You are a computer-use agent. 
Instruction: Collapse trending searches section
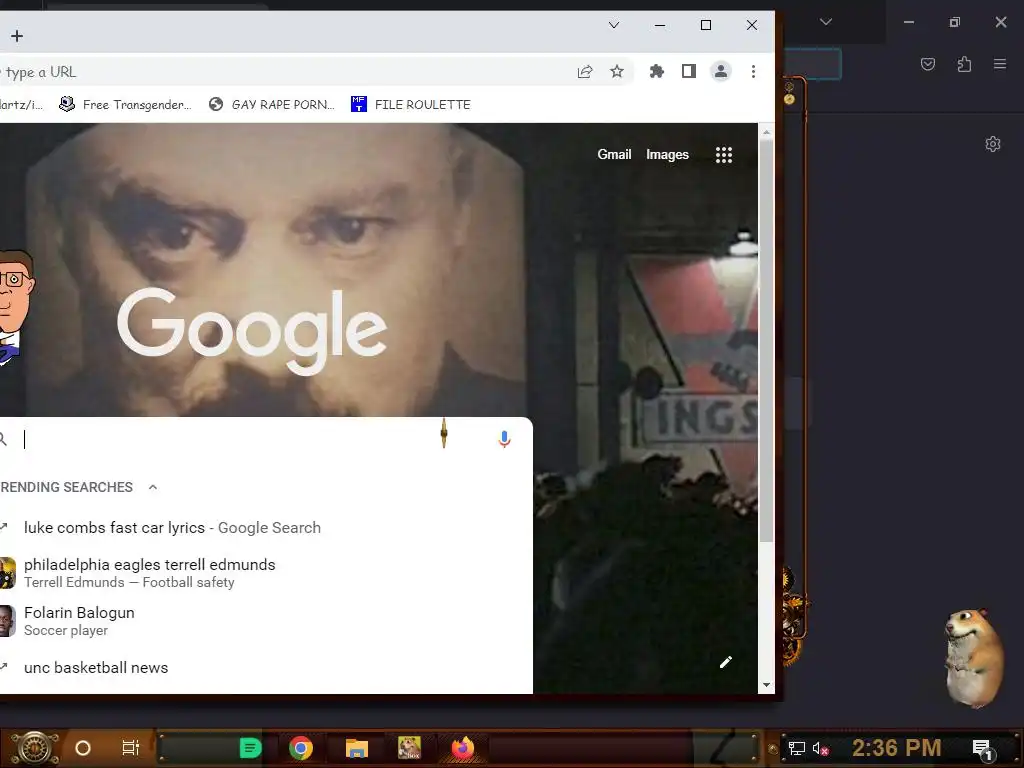[153, 487]
